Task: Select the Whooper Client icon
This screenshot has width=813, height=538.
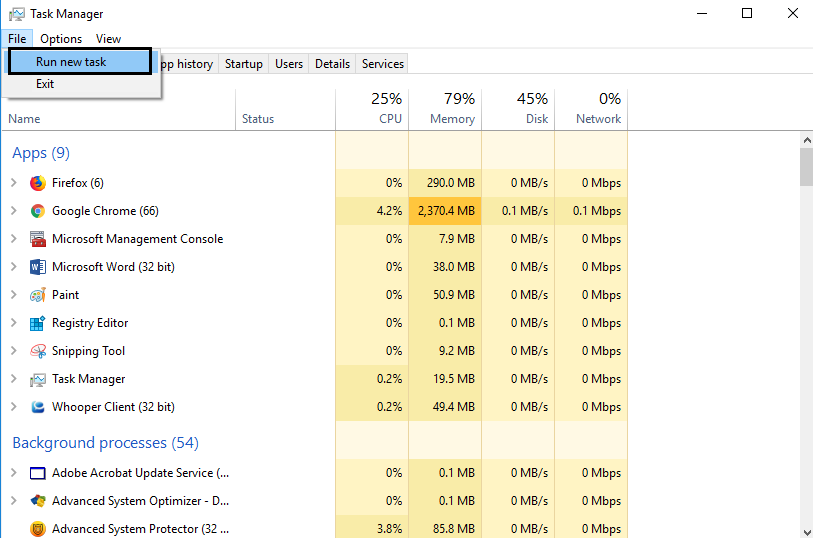Action: tap(38, 407)
